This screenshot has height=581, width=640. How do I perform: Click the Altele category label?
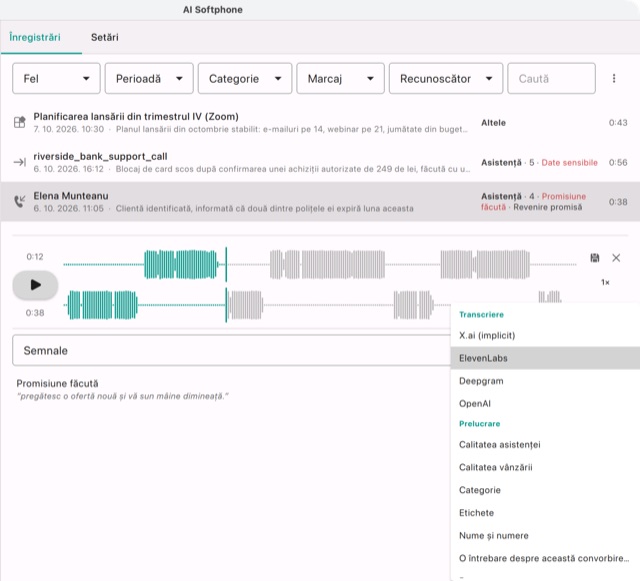(x=493, y=122)
